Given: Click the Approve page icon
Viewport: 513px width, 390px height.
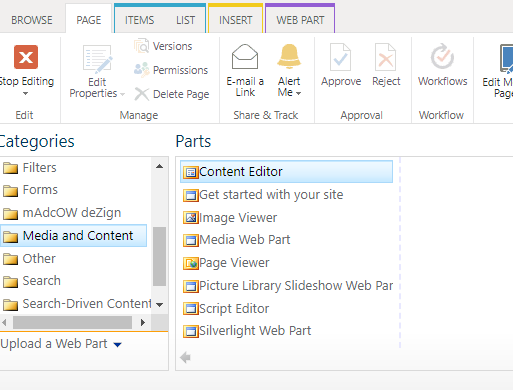Looking at the screenshot, I should click(x=340, y=57).
